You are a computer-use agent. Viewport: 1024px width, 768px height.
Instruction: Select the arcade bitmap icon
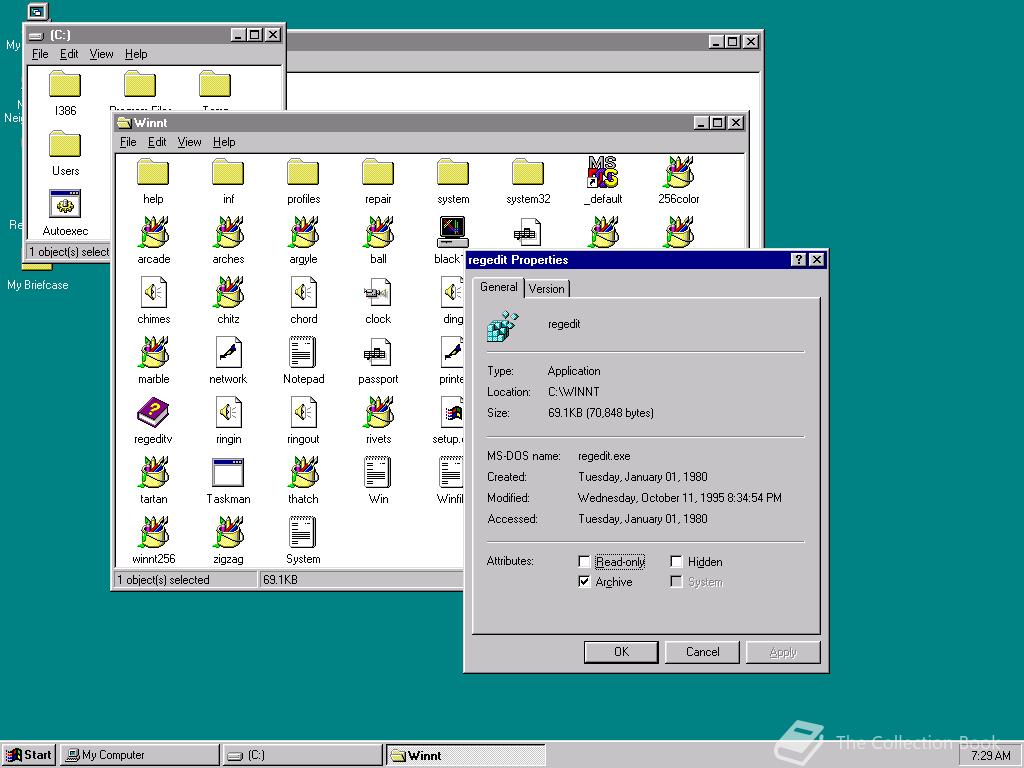[x=153, y=232]
